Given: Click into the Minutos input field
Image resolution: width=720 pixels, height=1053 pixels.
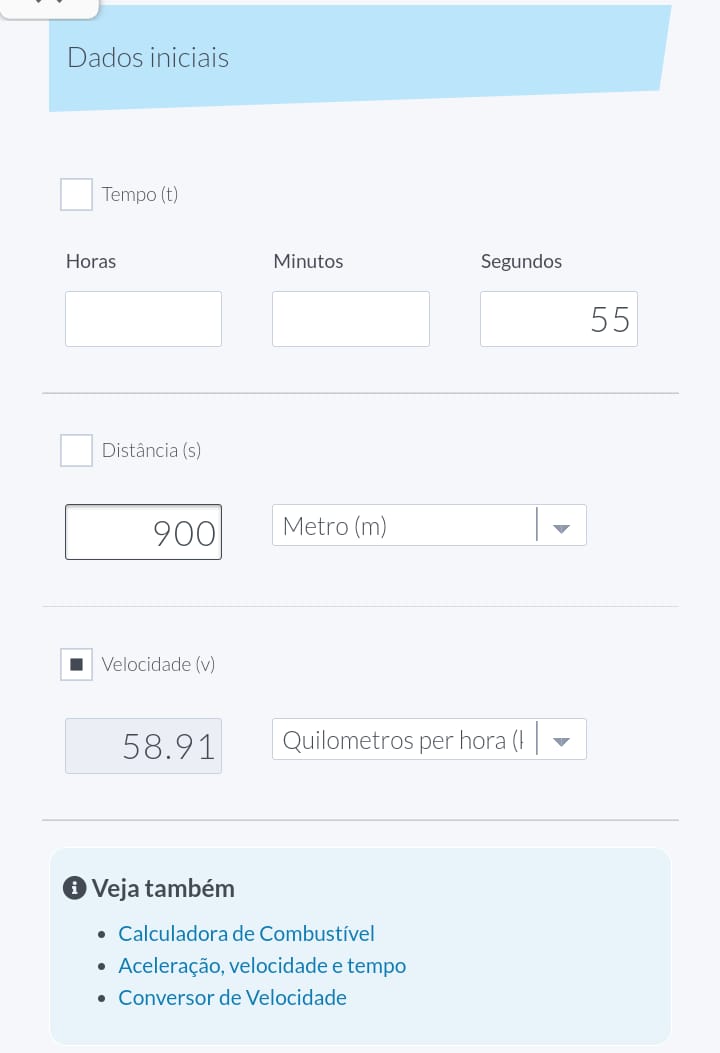Looking at the screenshot, I should click(351, 319).
